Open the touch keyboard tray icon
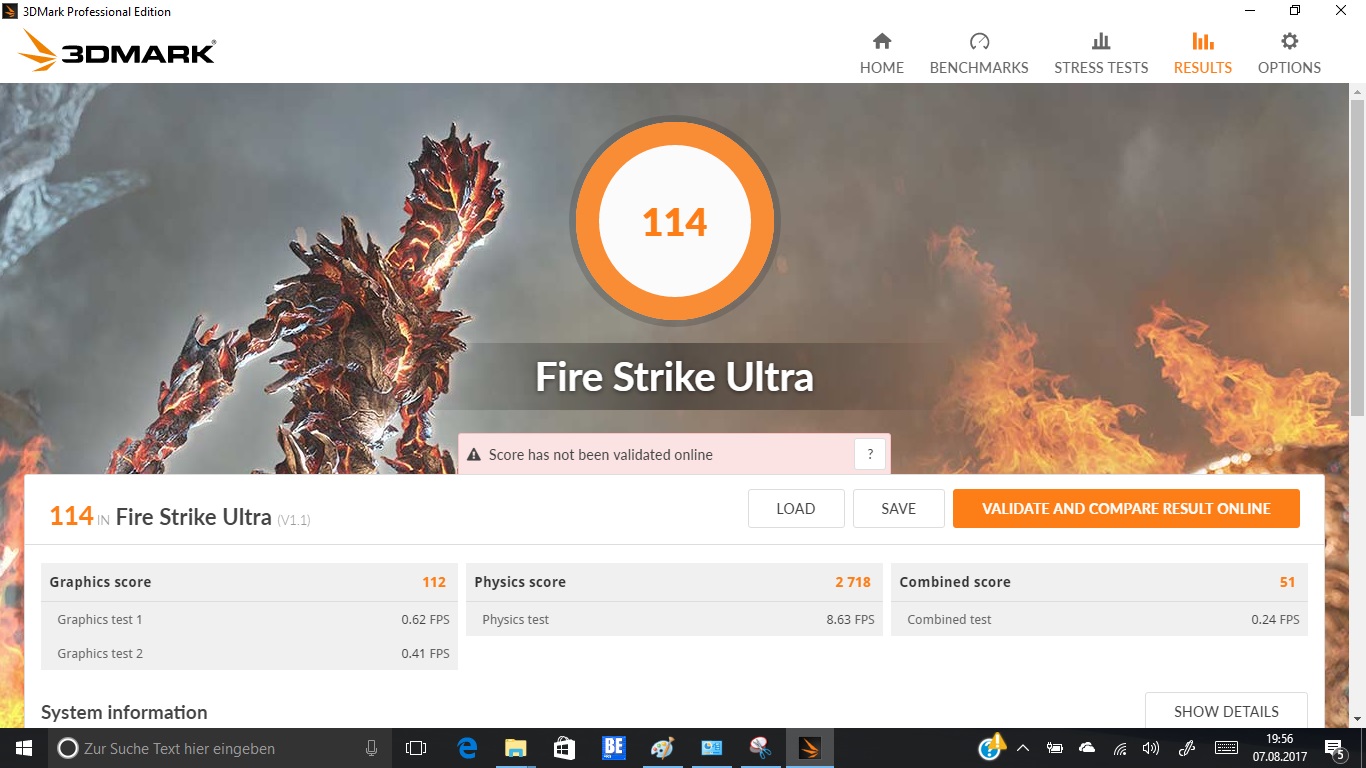The height and width of the screenshot is (768, 1366). [x=1226, y=748]
